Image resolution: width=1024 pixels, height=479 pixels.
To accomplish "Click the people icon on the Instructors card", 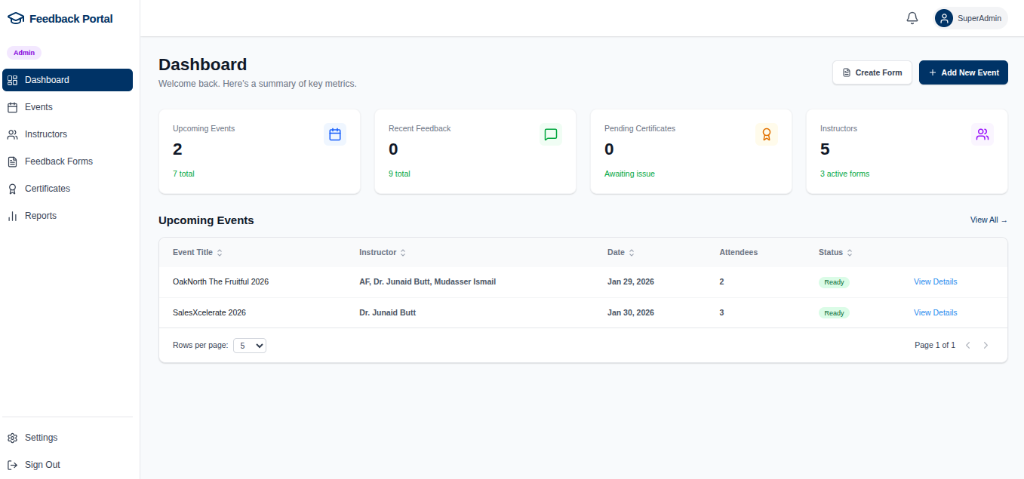I will 982,135.
